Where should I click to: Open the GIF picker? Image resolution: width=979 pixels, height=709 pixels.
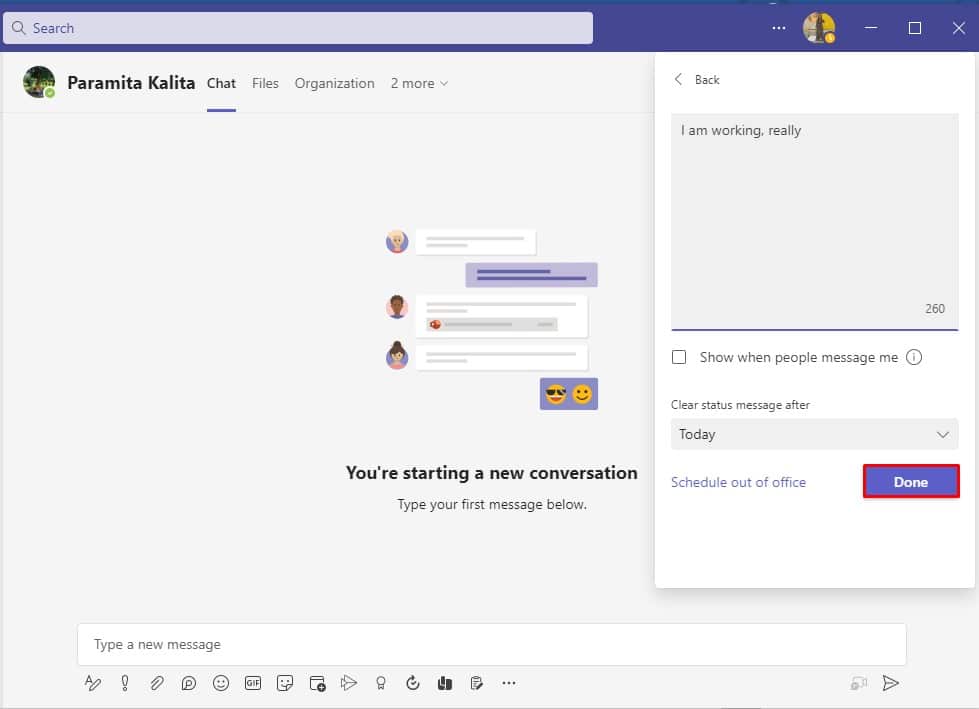[x=252, y=683]
